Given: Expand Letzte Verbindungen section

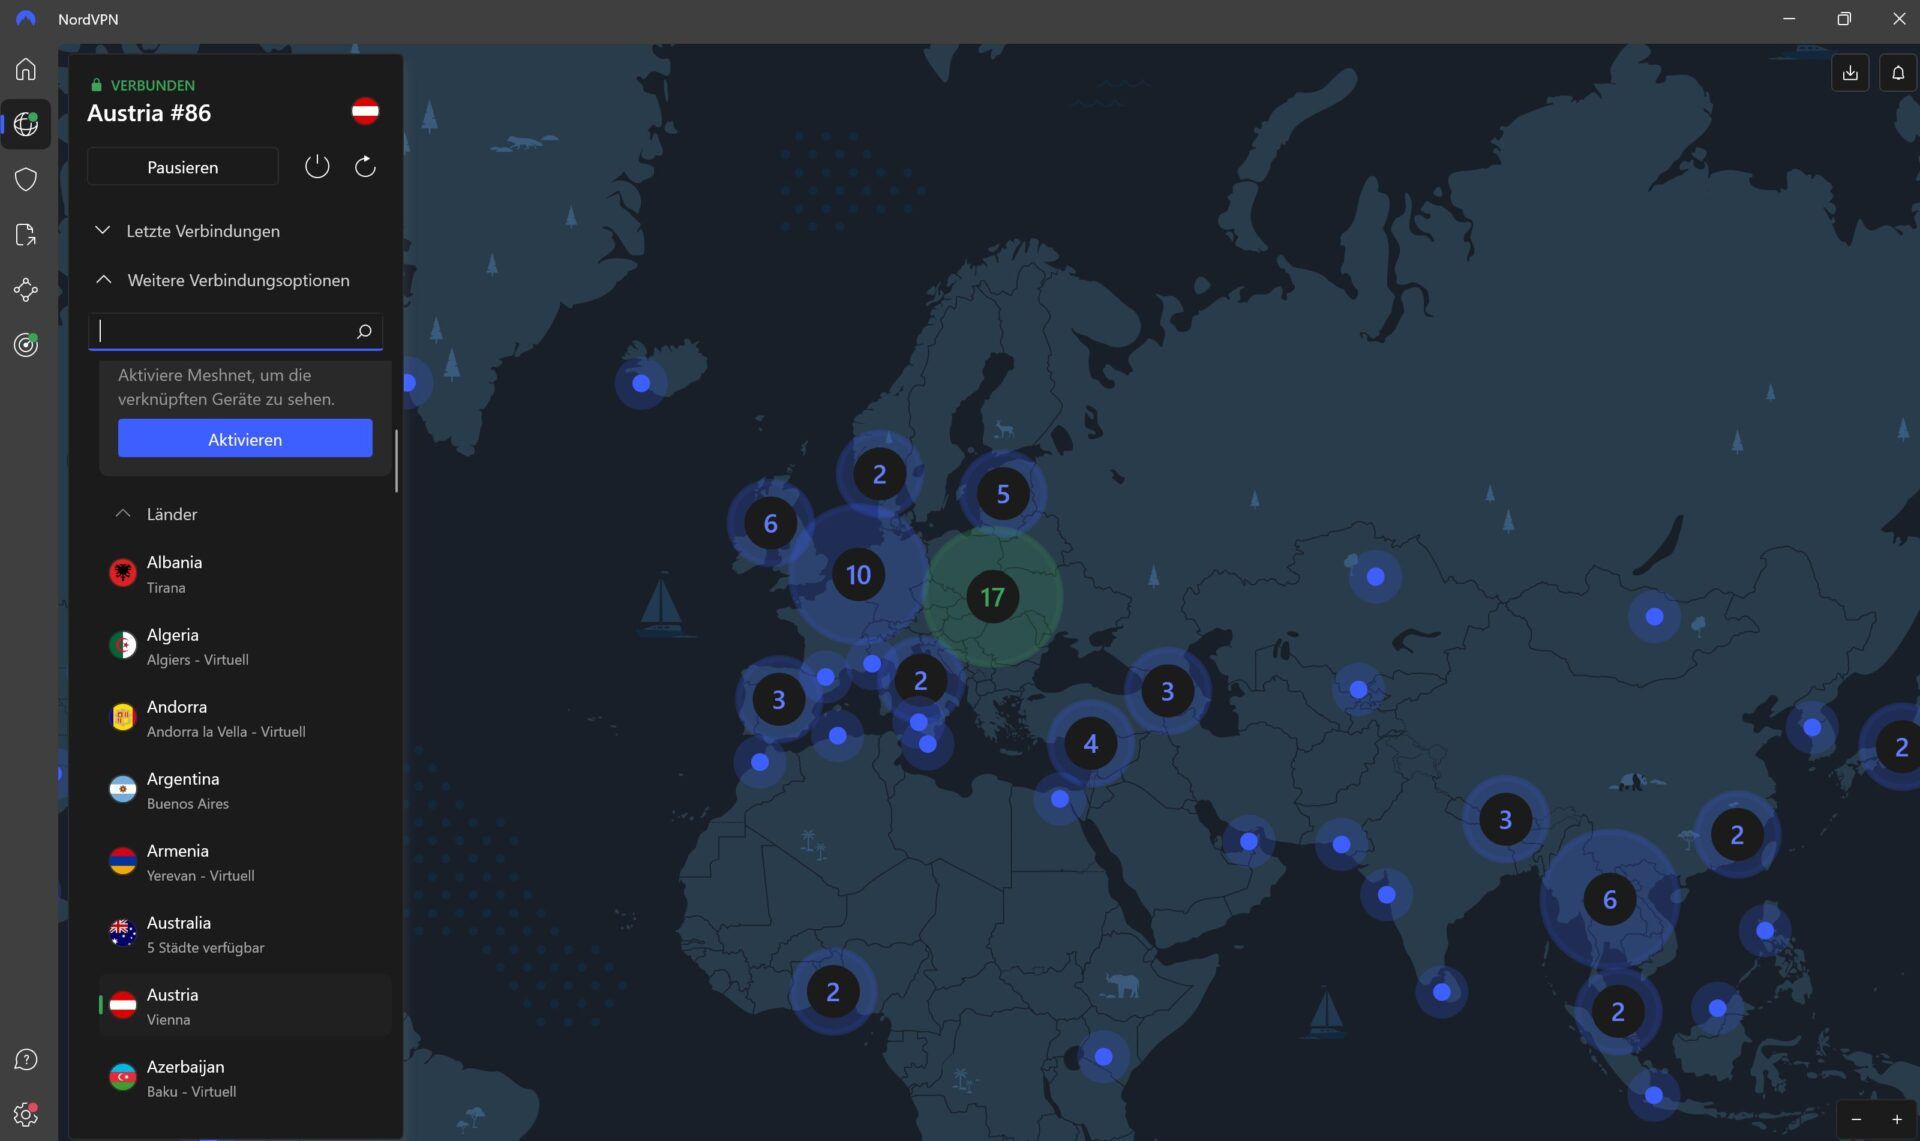Looking at the screenshot, I should 187,231.
